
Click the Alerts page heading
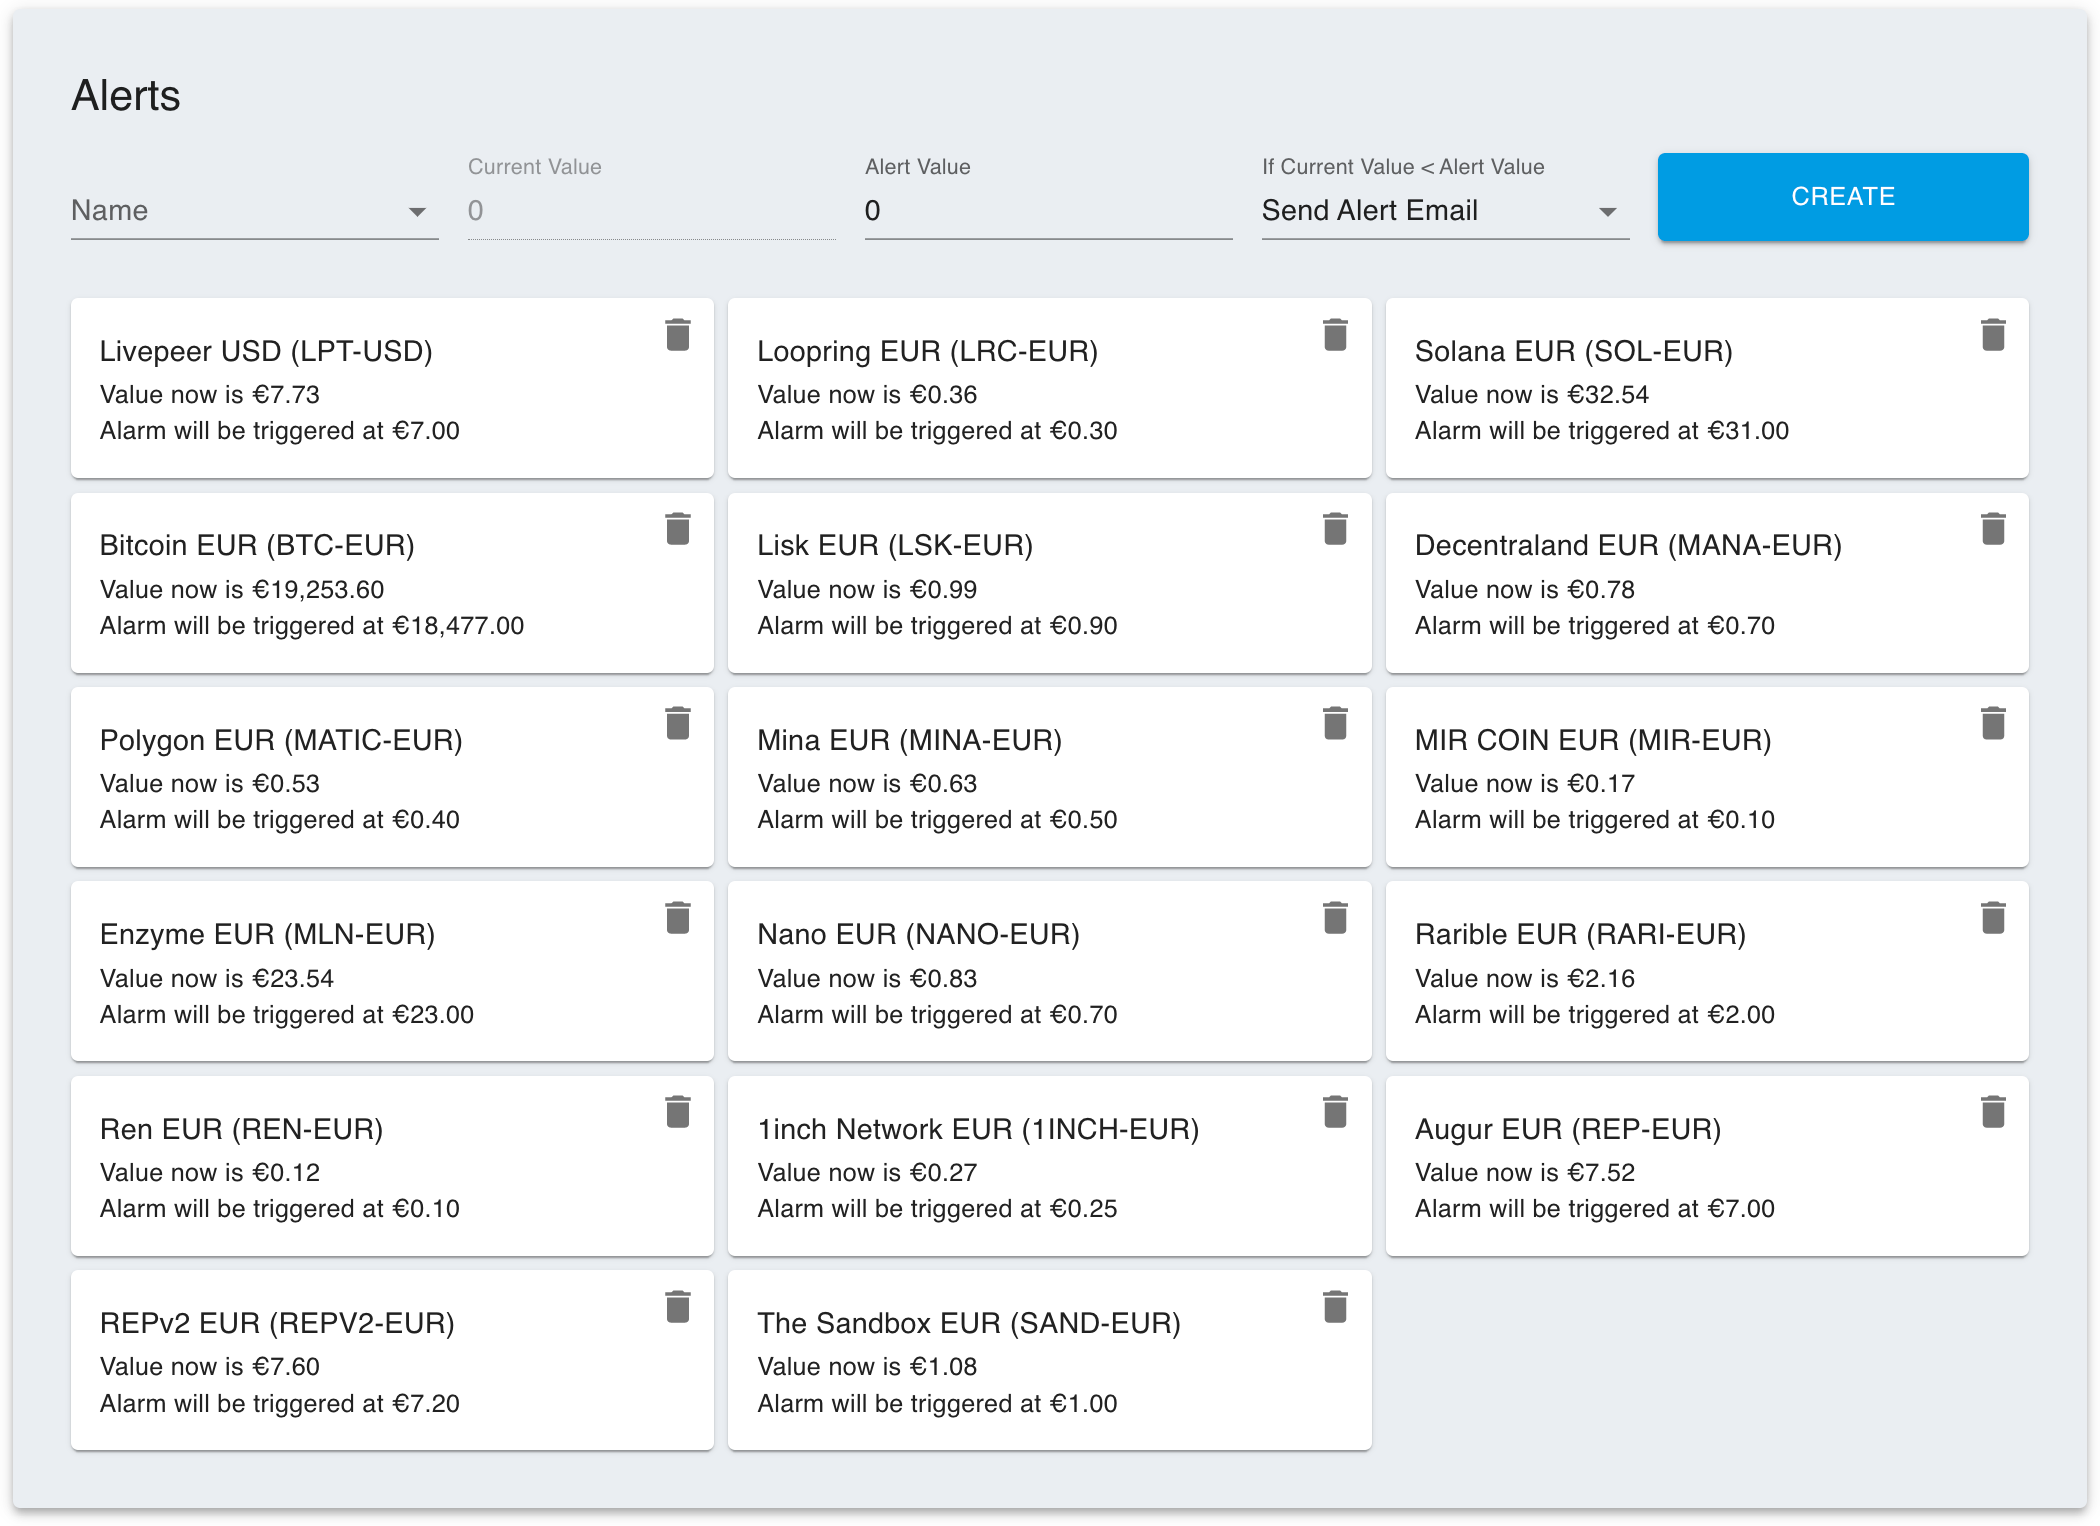[x=126, y=96]
